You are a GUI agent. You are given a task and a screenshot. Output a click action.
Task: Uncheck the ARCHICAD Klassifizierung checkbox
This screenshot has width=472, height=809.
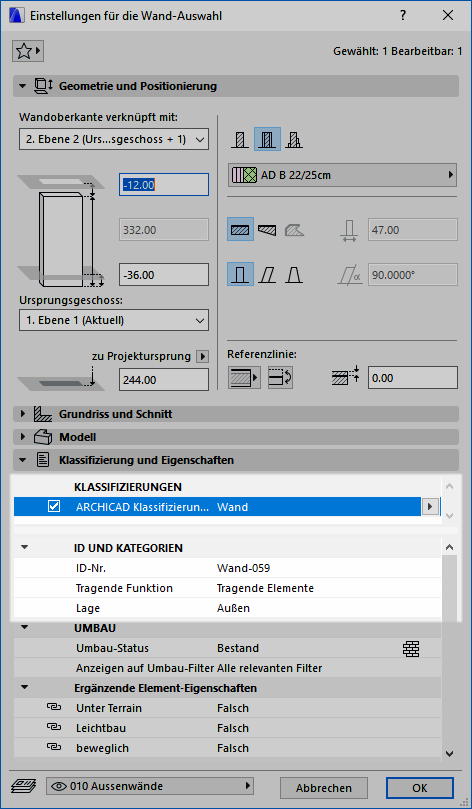pos(54,507)
